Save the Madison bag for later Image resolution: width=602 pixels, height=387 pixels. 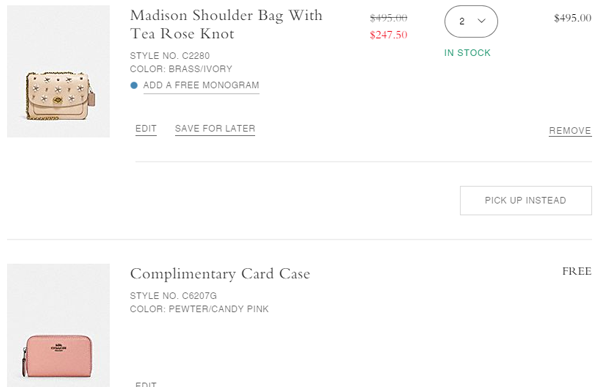[x=215, y=129]
